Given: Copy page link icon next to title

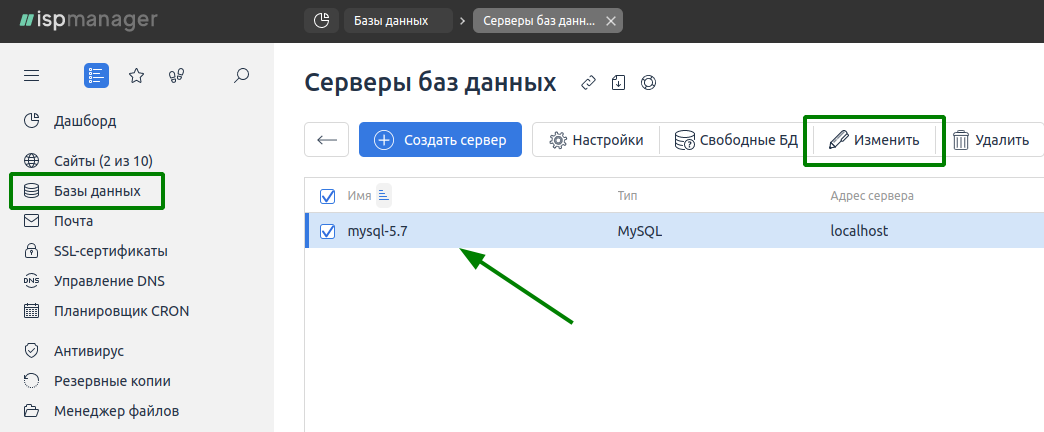Looking at the screenshot, I should pos(588,83).
